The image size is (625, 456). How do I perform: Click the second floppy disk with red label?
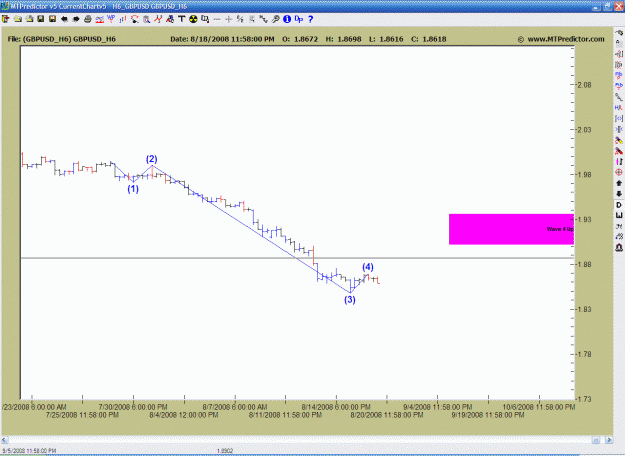click(x=52, y=19)
